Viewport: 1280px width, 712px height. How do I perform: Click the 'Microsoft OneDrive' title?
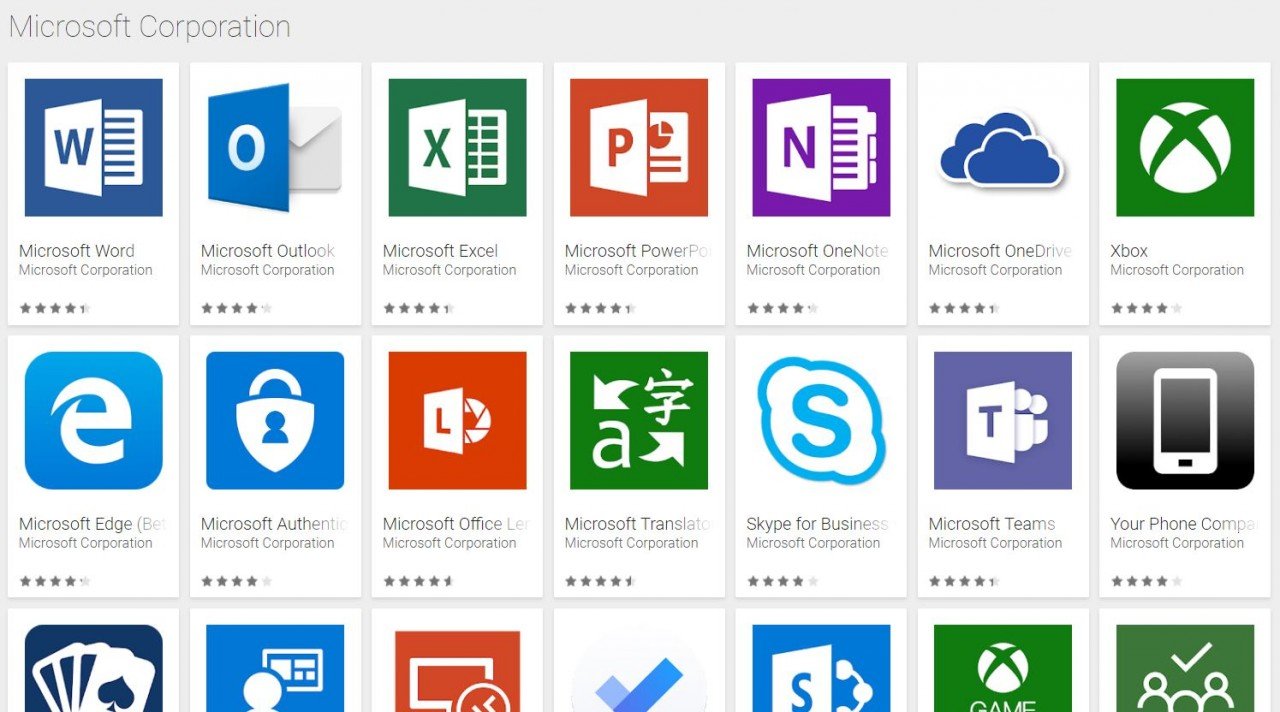click(x=1000, y=251)
